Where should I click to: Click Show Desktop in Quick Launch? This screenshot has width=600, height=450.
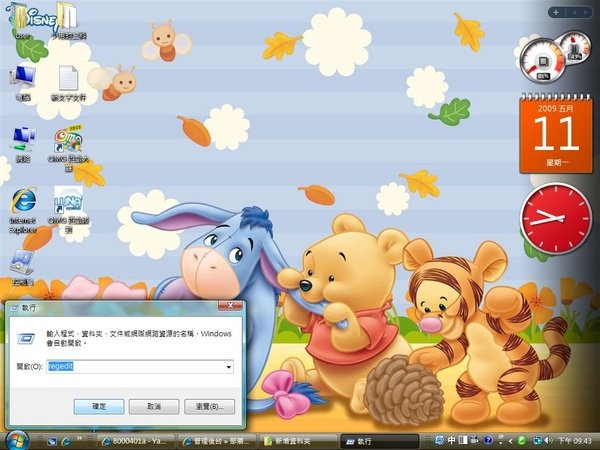pyautogui.click(x=52, y=441)
